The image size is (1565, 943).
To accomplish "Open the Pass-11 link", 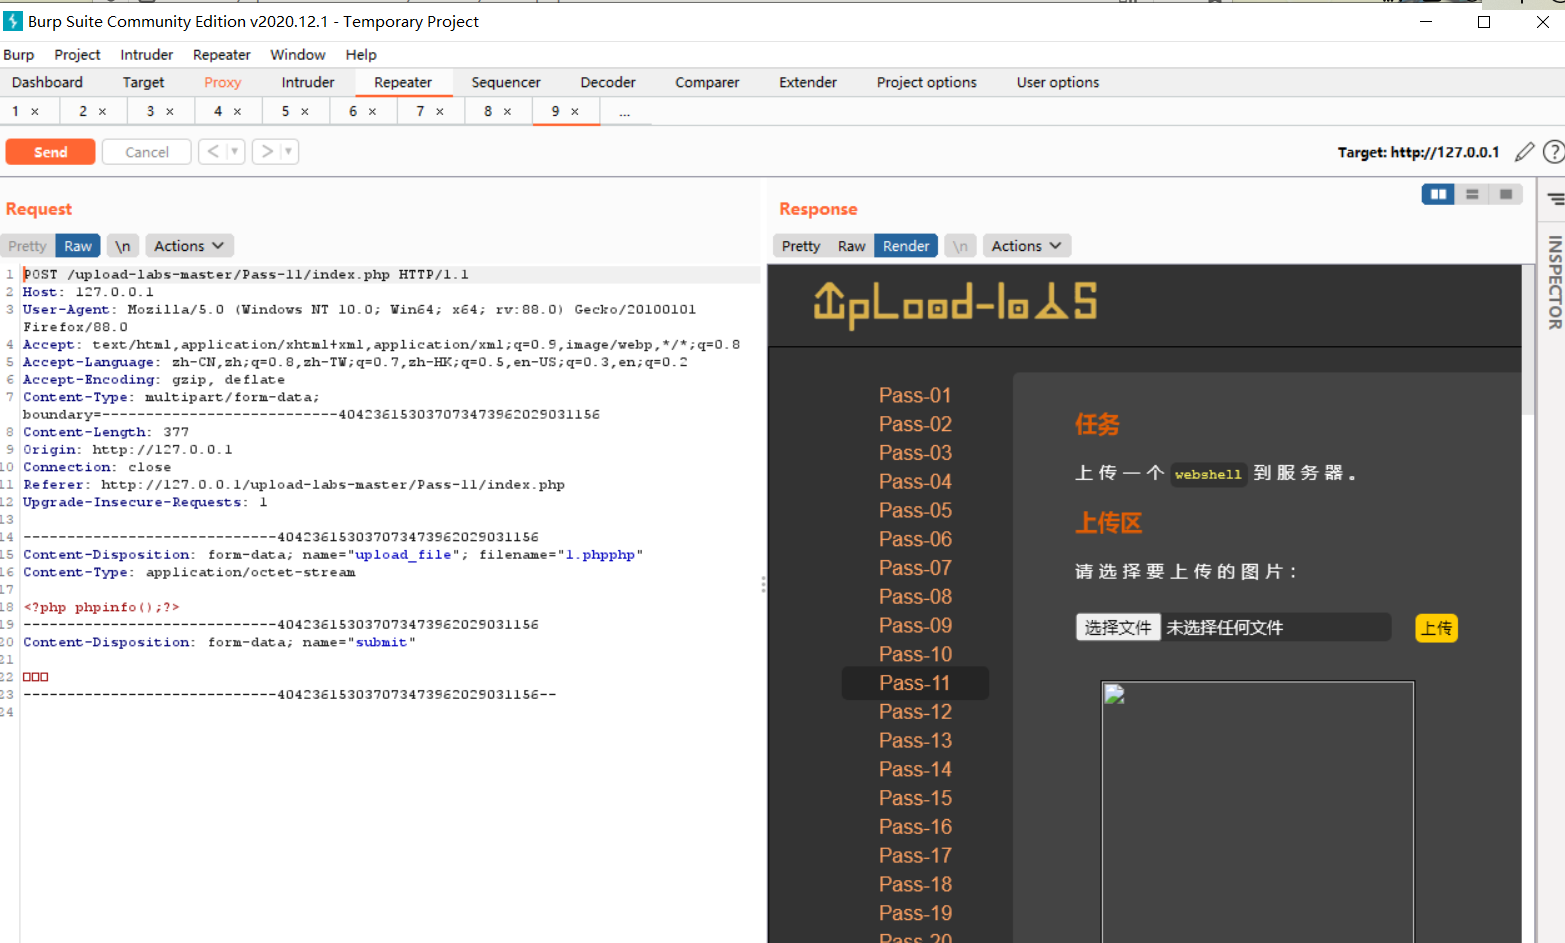I will (x=915, y=683).
